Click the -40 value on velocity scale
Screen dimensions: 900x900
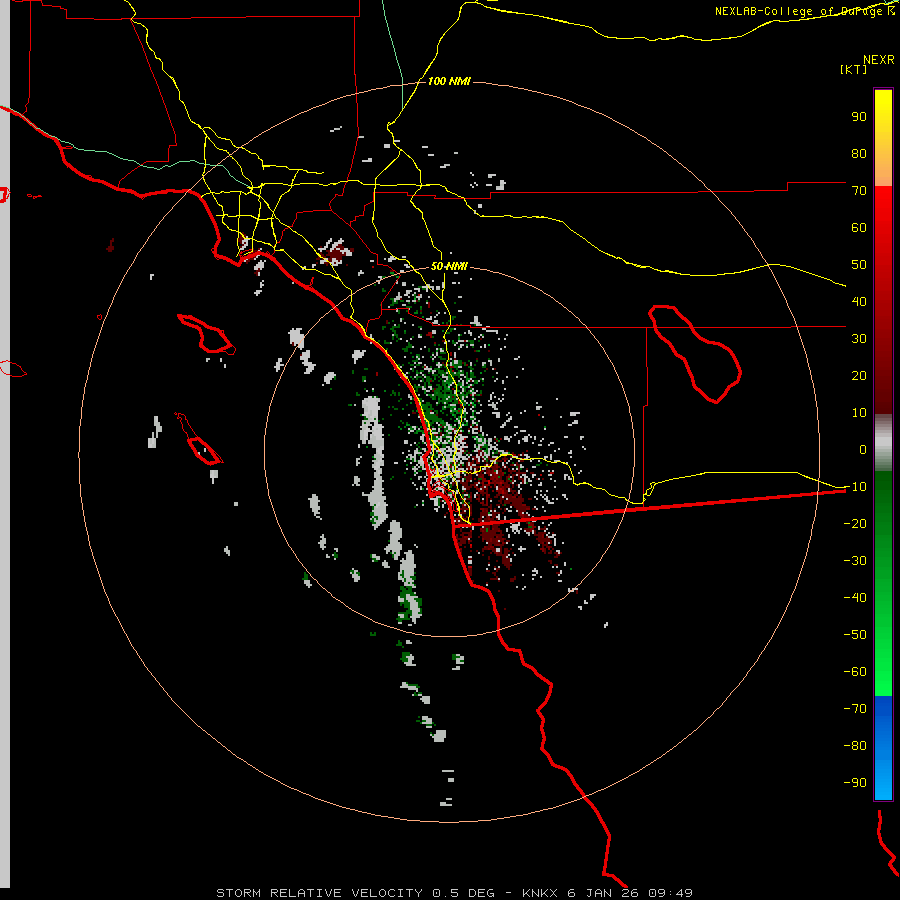tap(855, 598)
